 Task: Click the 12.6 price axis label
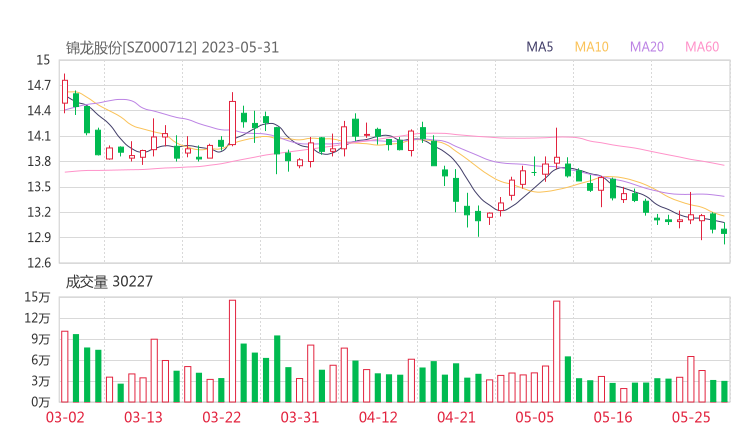tap(39, 263)
